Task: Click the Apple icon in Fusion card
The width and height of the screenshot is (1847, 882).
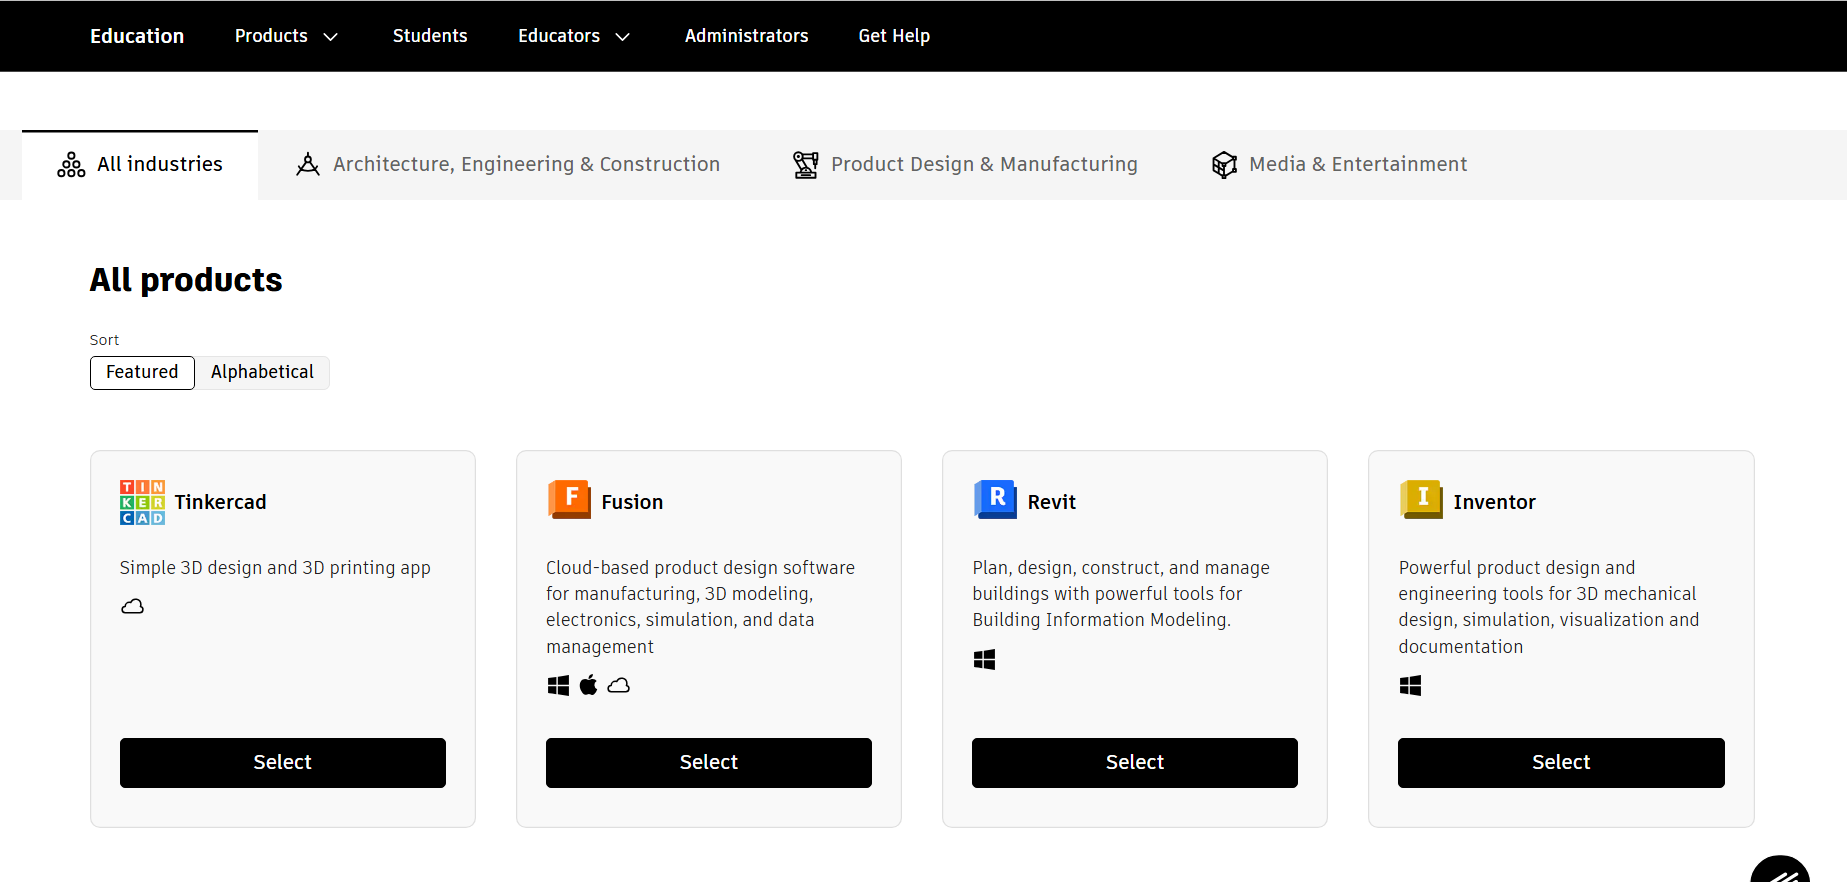Action: pos(588,685)
